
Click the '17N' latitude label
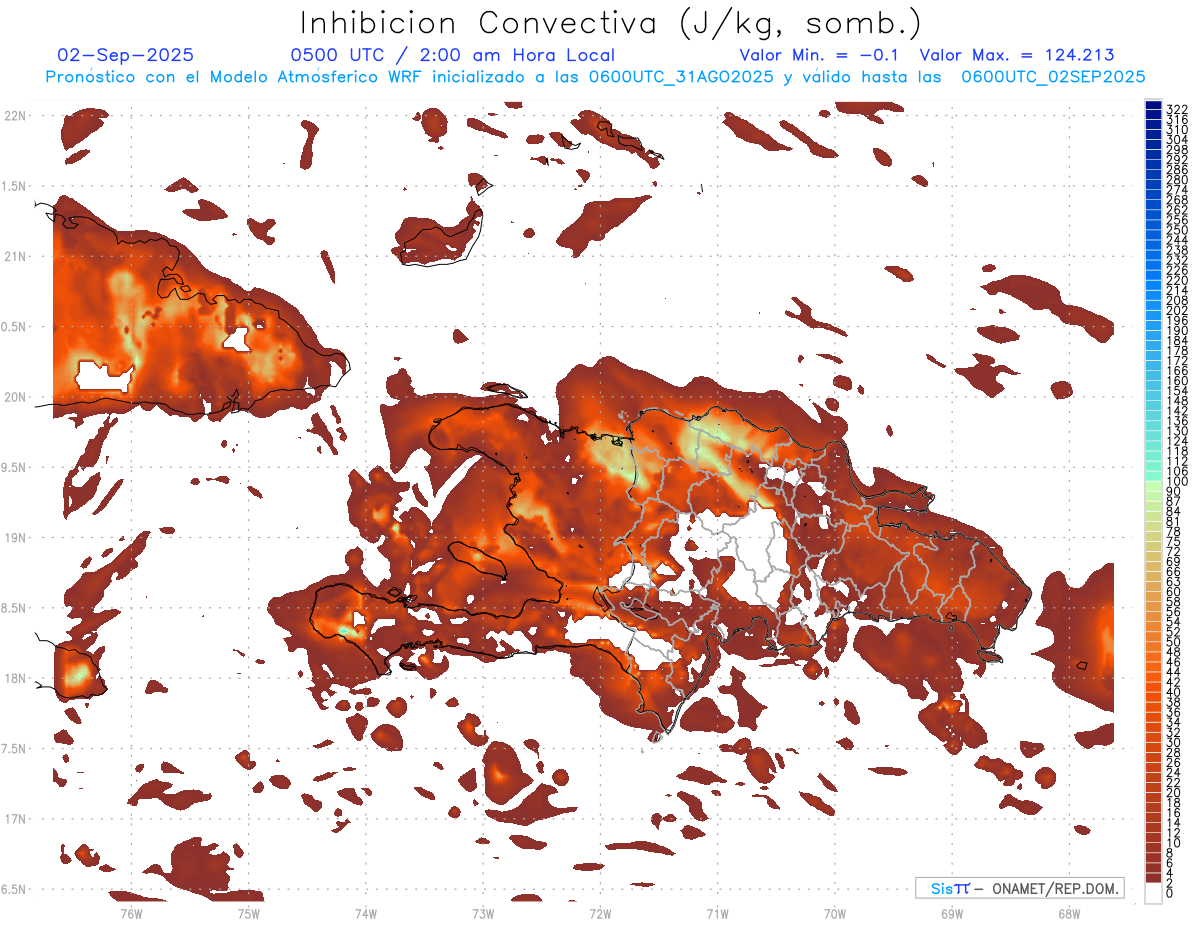(14, 819)
